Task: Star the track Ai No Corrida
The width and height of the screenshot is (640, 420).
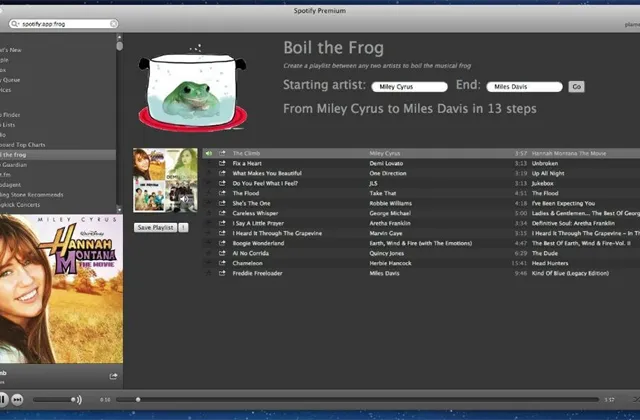Action: pos(209,253)
